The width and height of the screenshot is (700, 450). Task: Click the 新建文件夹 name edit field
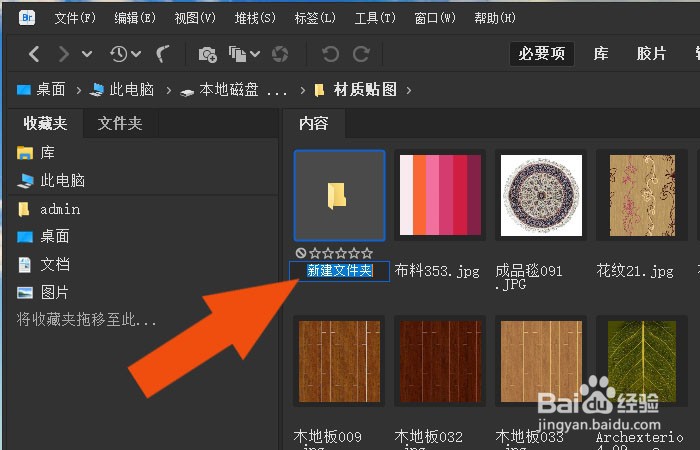pyautogui.click(x=339, y=271)
